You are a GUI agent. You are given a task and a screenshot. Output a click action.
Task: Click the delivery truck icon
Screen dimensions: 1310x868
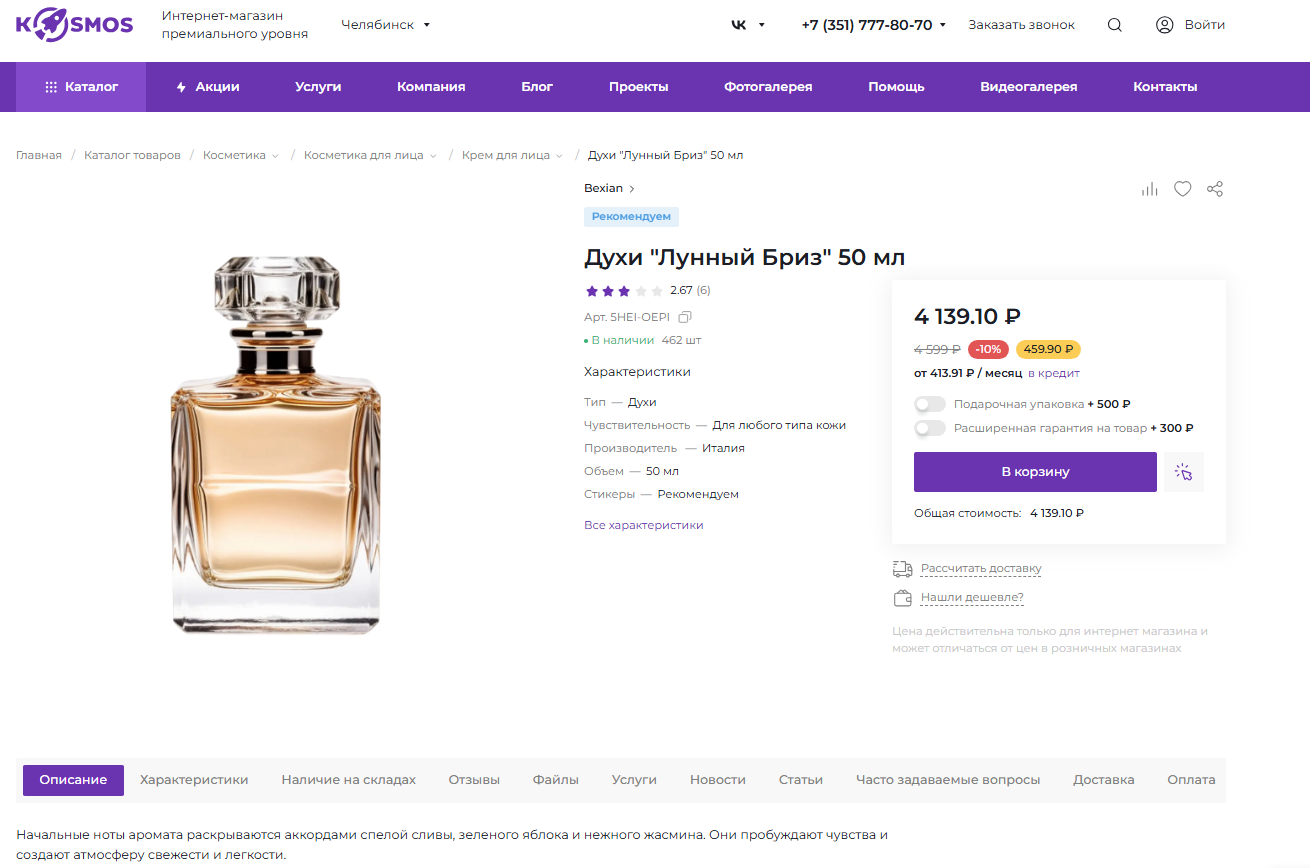[903, 569]
